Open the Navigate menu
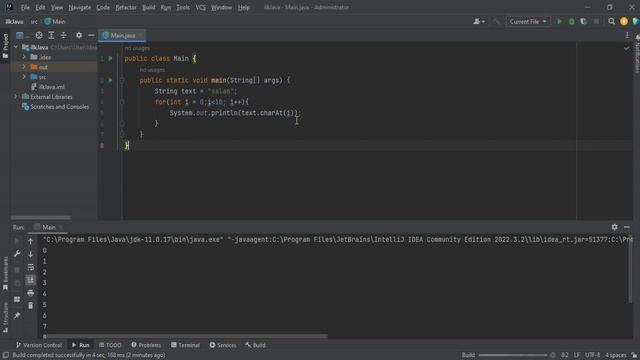This screenshot has width=640, height=360. tap(80, 7)
